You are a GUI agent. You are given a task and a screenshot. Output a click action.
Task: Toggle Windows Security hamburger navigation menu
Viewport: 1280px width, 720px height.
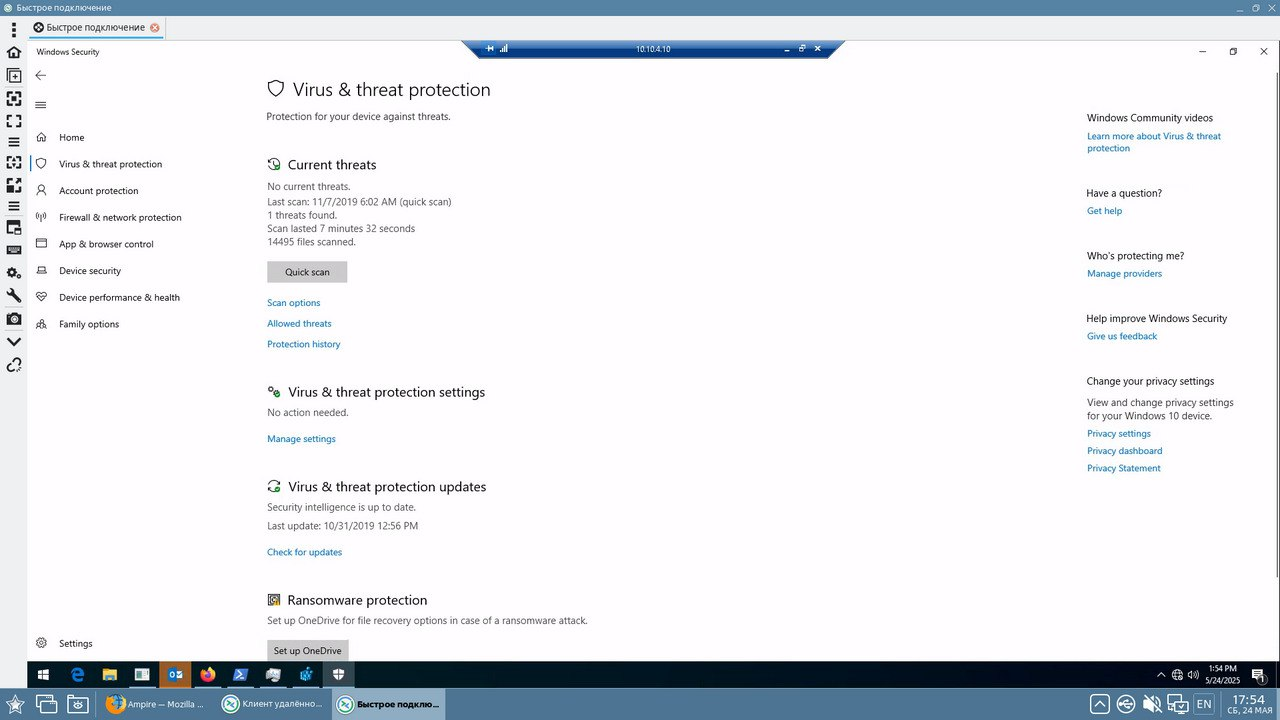[41, 105]
